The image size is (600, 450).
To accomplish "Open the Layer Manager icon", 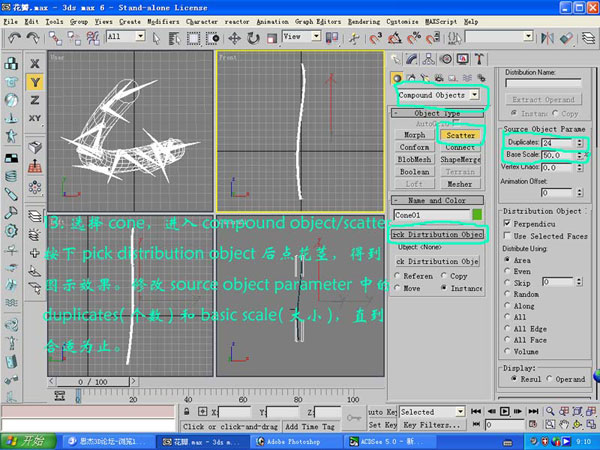I will coord(588,38).
